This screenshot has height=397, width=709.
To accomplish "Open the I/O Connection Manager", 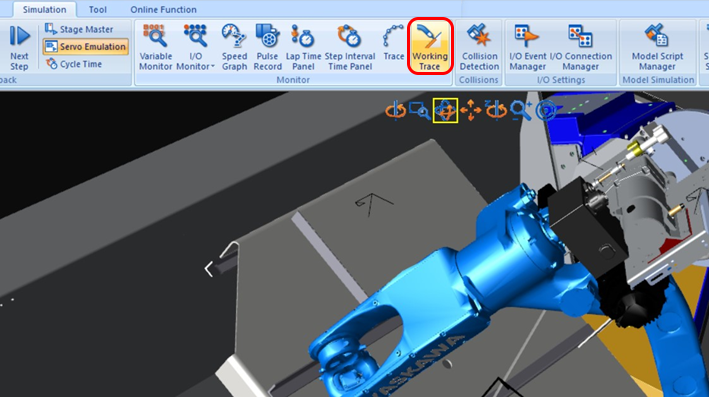I will click(x=581, y=47).
